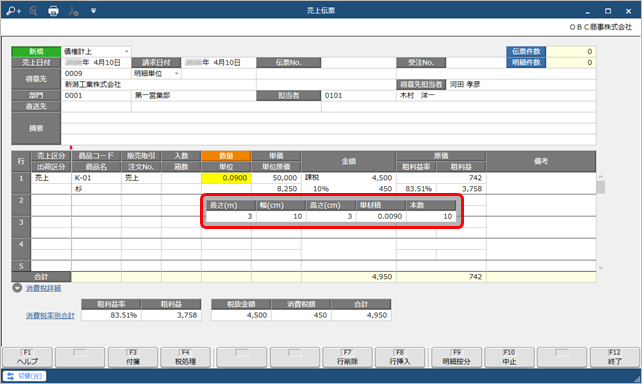Open the 明細単位 dropdown
The height and width of the screenshot is (384, 642).
(x=176, y=74)
